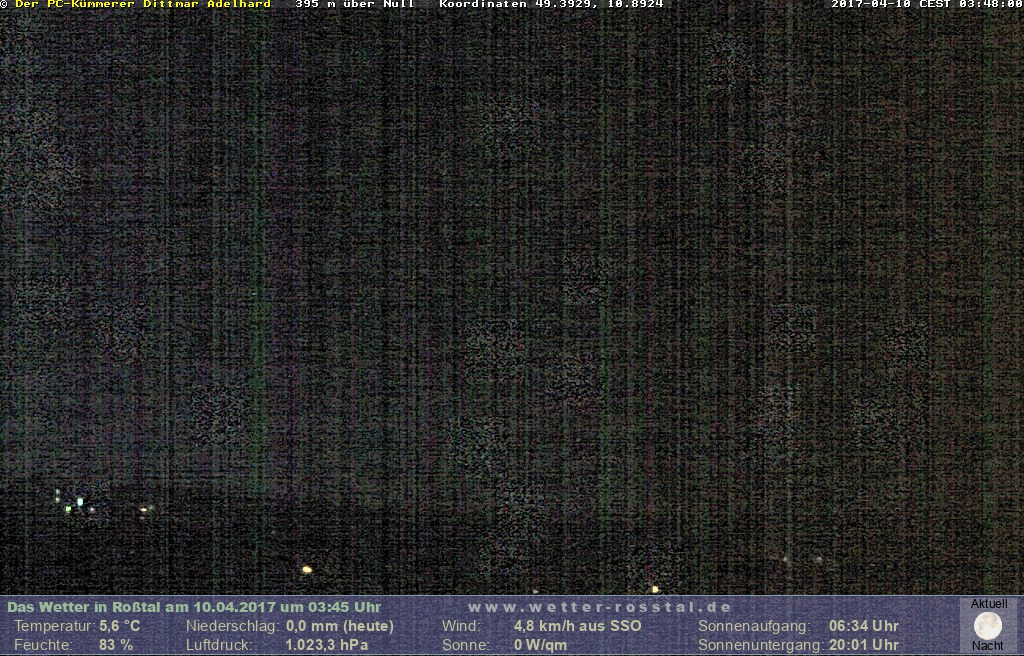
Task: Click the Niederschlag 0,0 mm value
Action: (x=339, y=626)
